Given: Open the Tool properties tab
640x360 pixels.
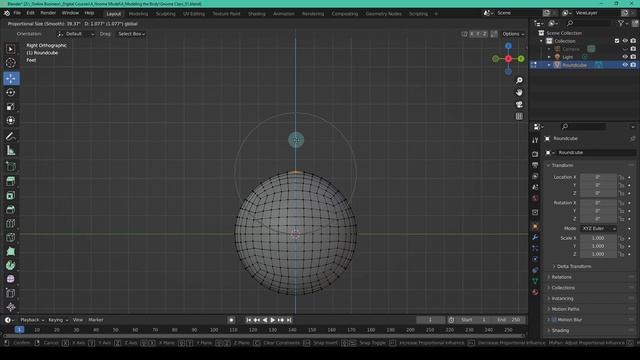Looking at the screenshot, I should tap(535, 140).
